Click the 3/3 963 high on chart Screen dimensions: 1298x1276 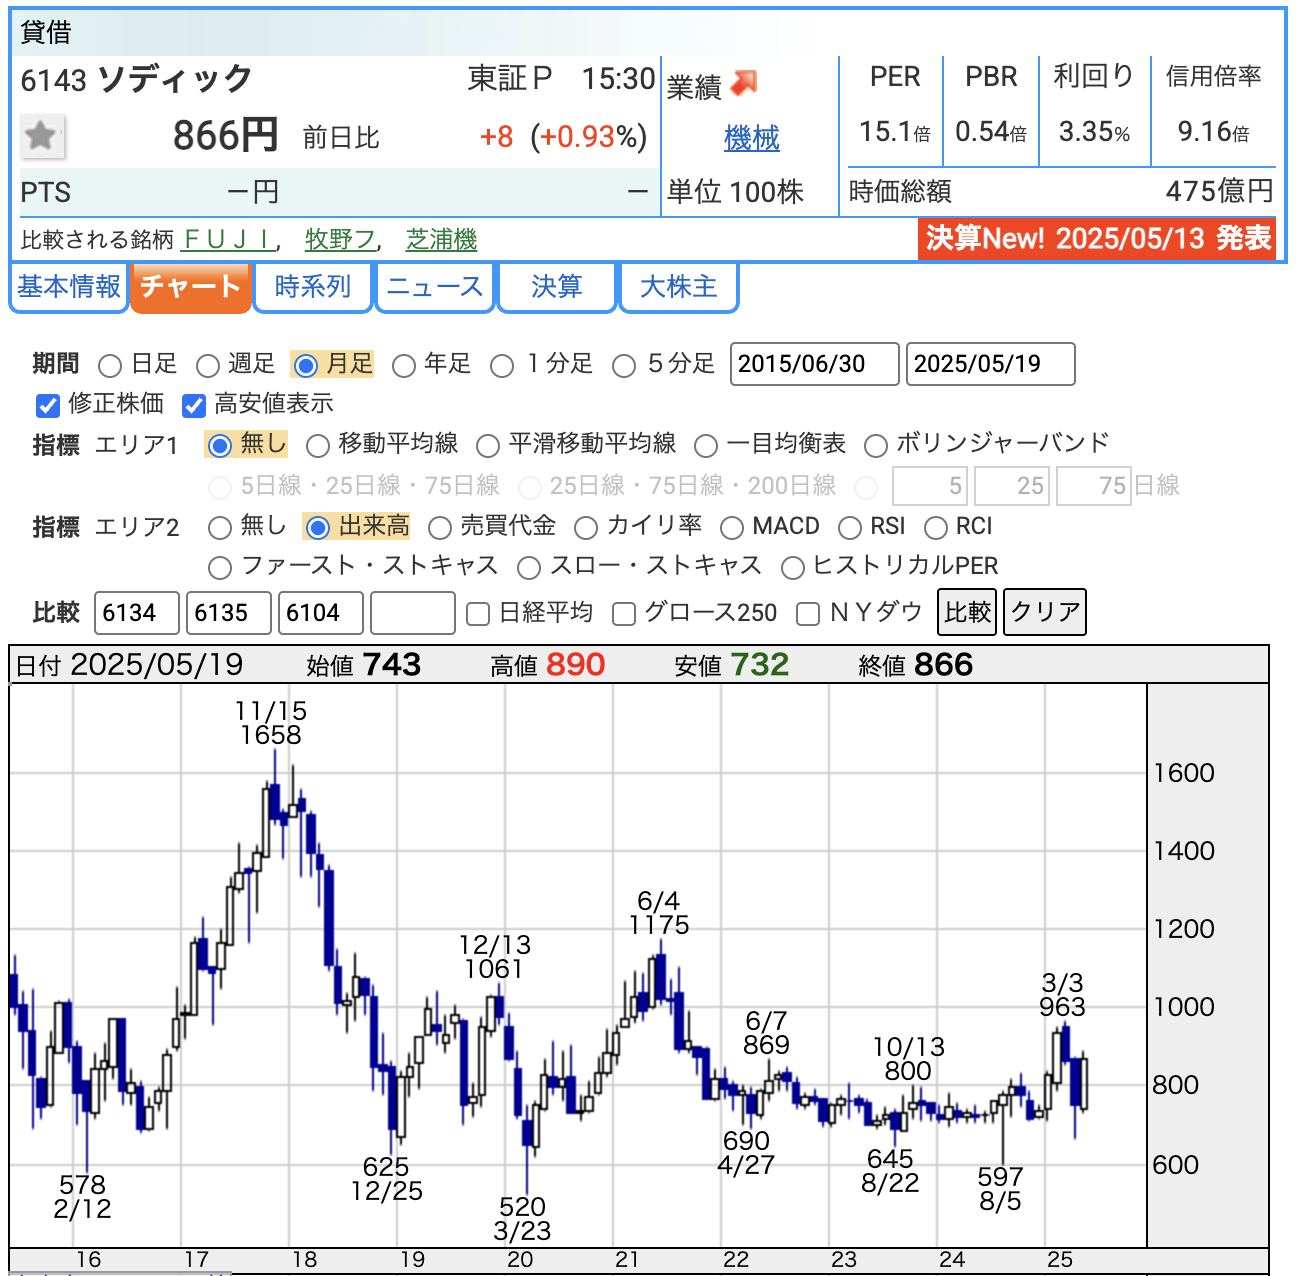[x=1062, y=995]
